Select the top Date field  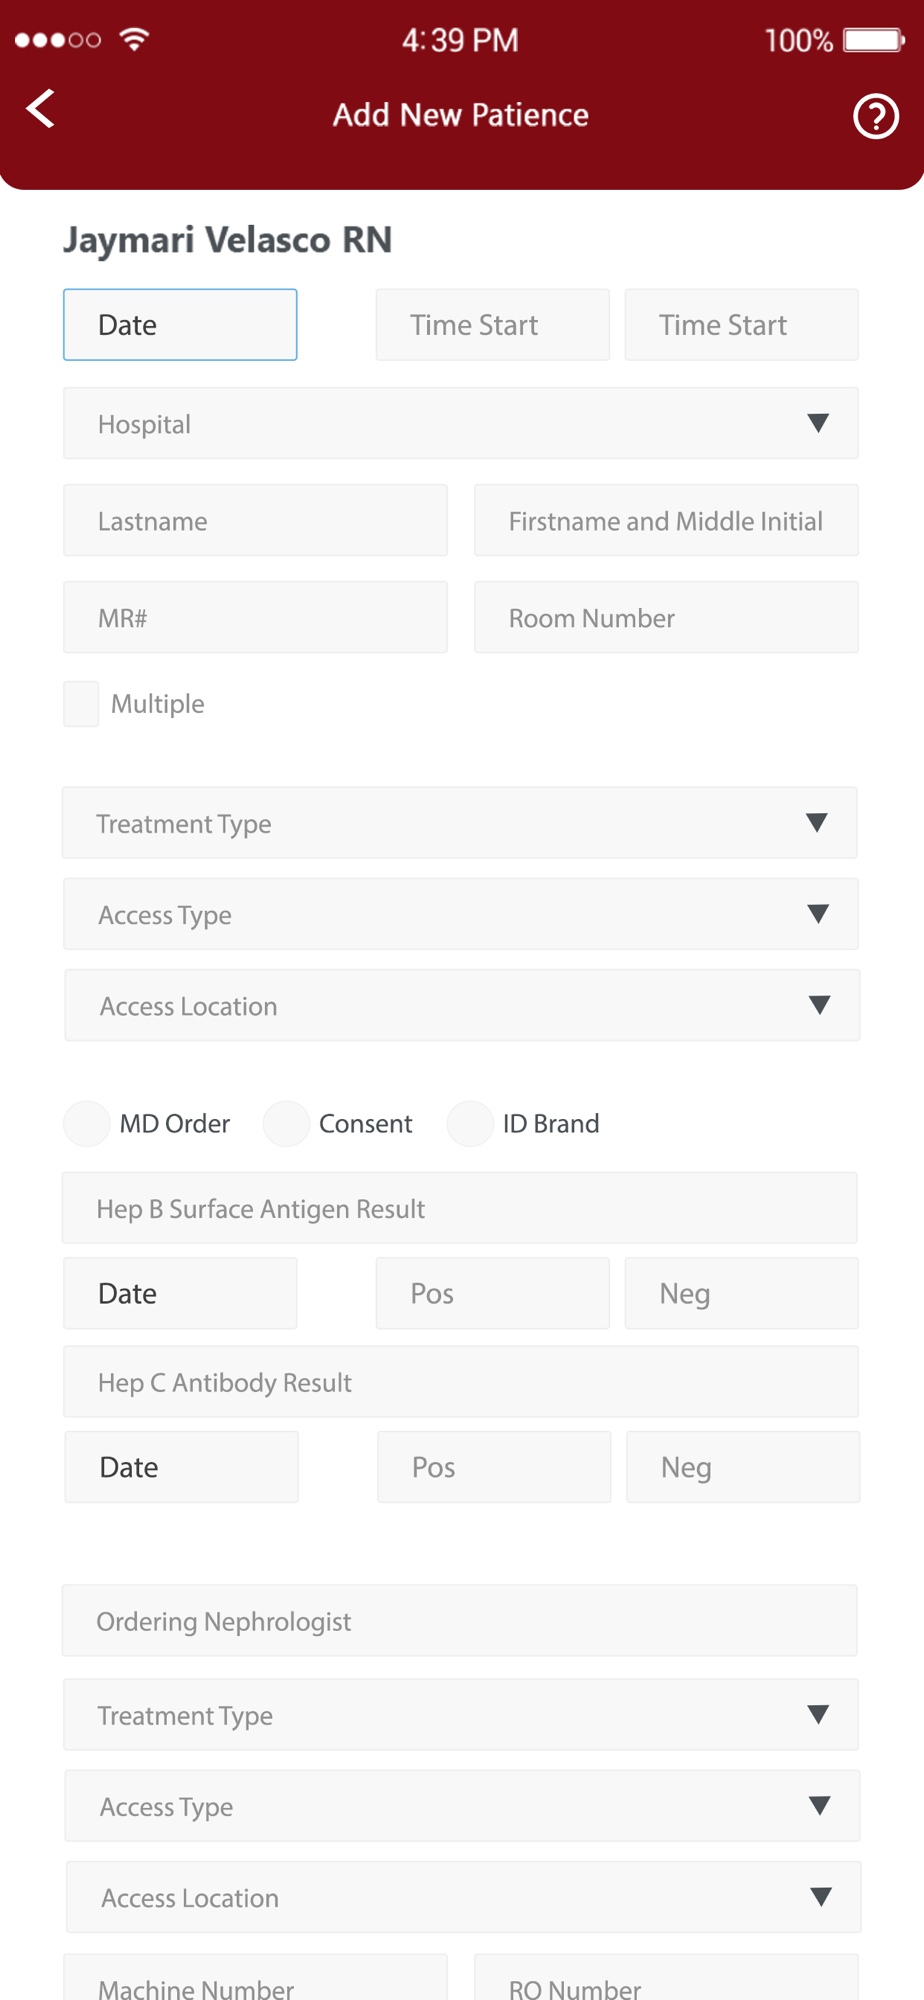pyautogui.click(x=180, y=325)
